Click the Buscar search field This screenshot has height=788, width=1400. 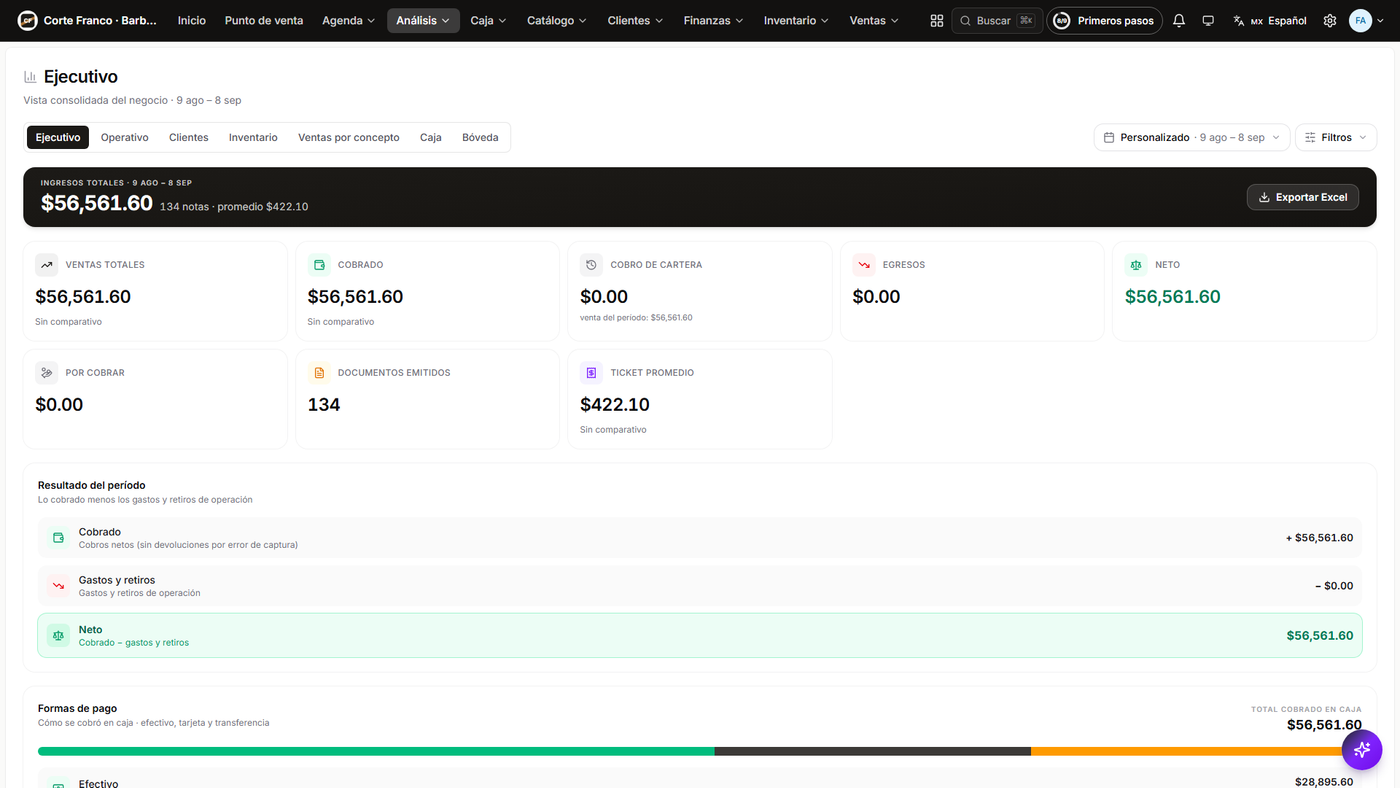pyautogui.click(x=997, y=21)
